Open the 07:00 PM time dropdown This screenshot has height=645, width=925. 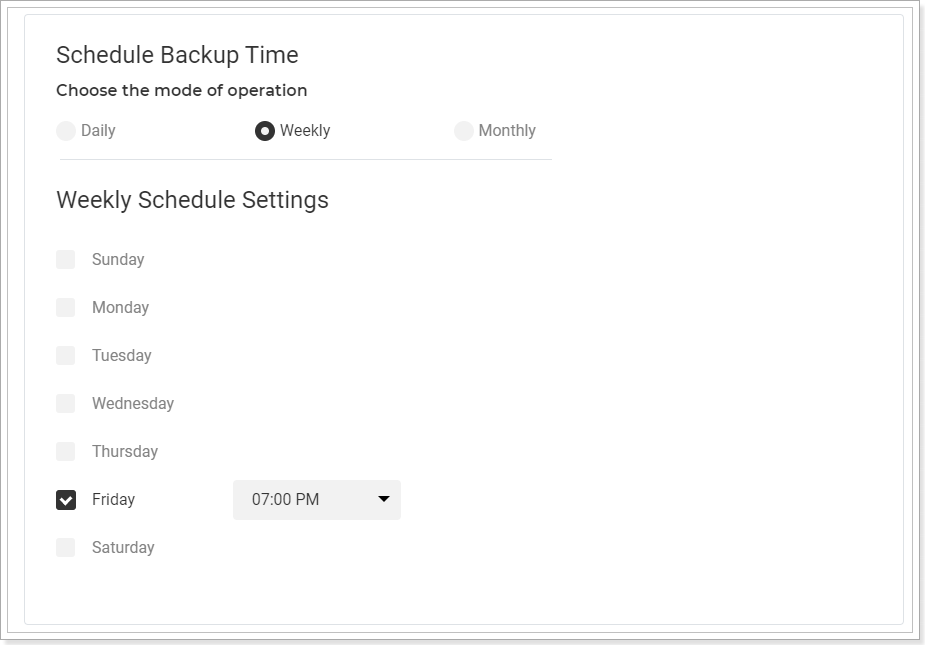tap(317, 500)
